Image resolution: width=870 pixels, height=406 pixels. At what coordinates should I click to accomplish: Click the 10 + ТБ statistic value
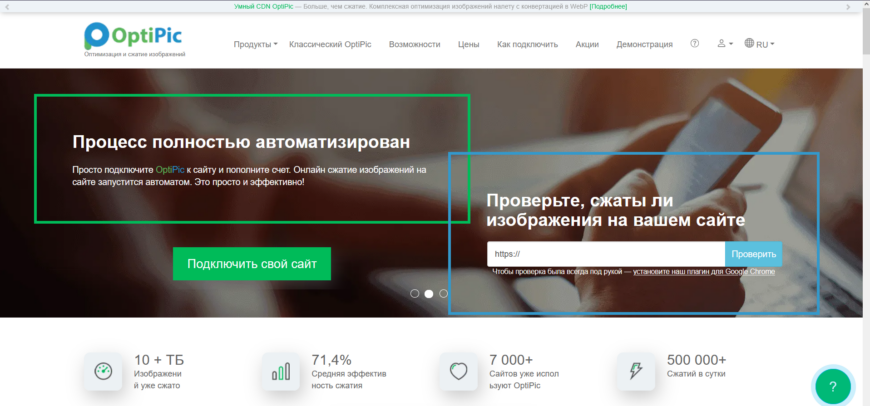(x=159, y=359)
